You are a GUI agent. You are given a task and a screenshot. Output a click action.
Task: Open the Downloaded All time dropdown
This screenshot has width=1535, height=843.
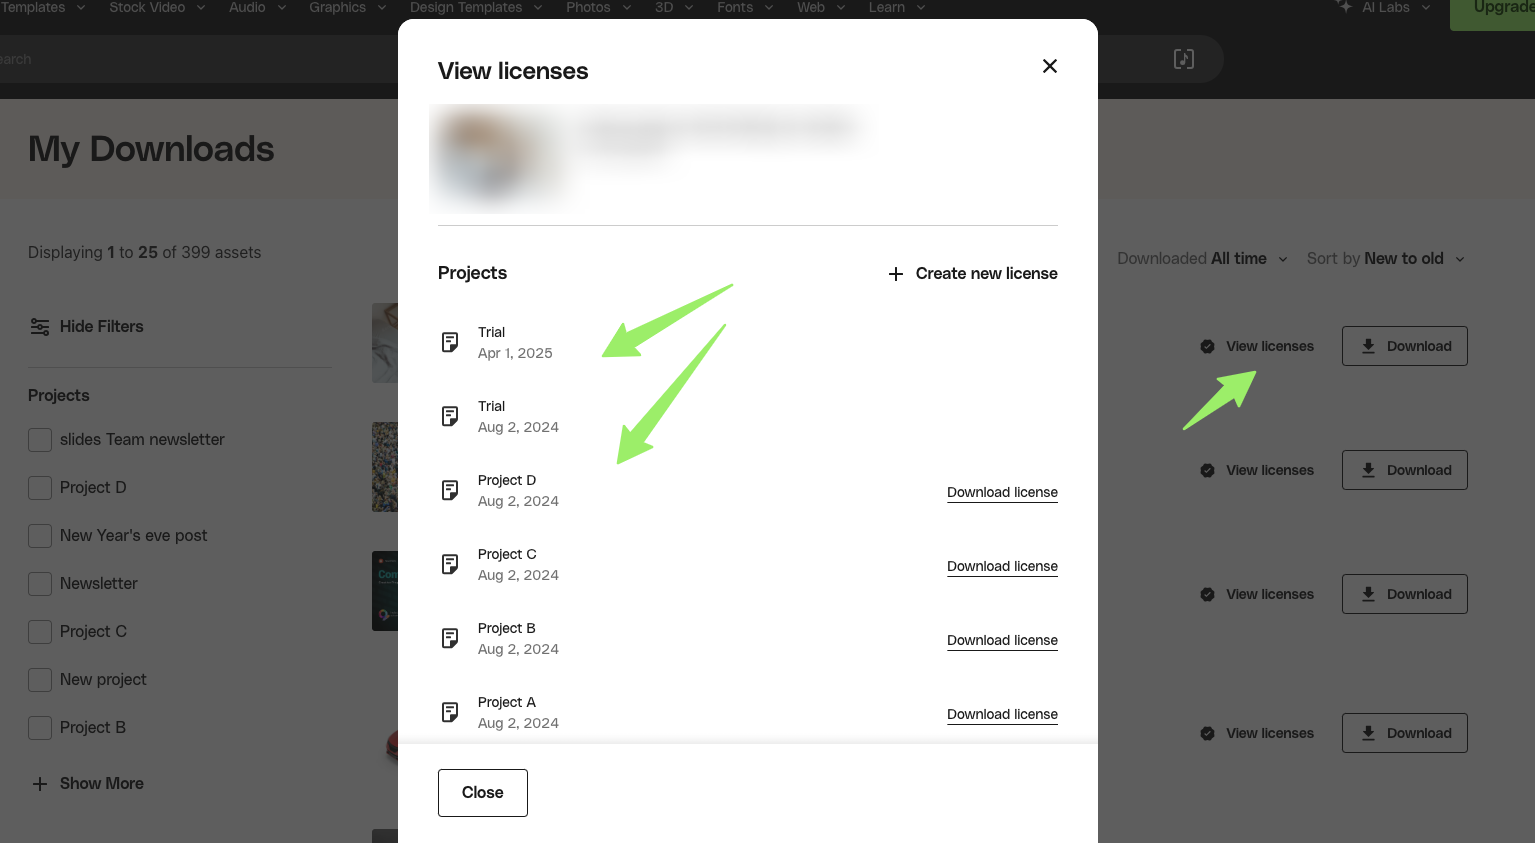[x=1202, y=259]
